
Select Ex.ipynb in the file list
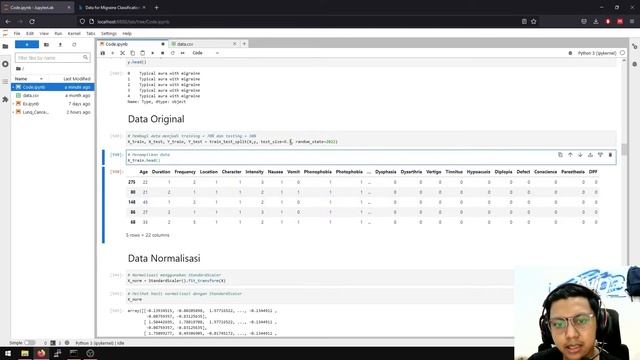point(53,104)
